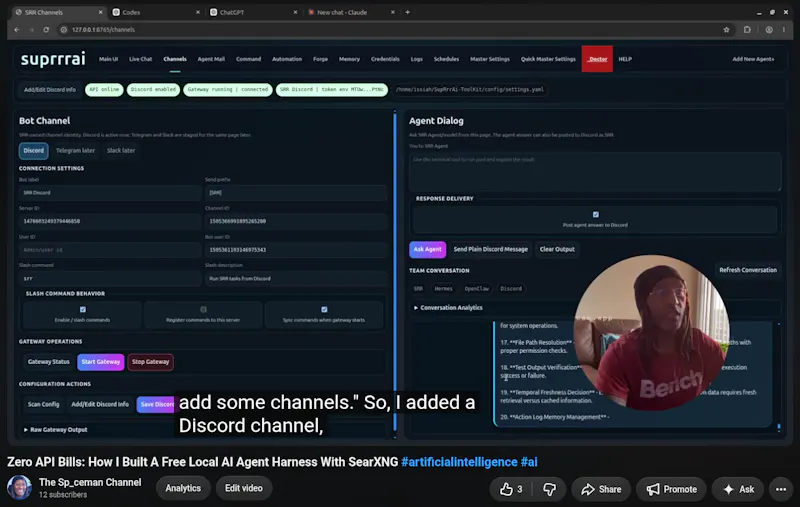Open the Schedules page

tap(446, 59)
